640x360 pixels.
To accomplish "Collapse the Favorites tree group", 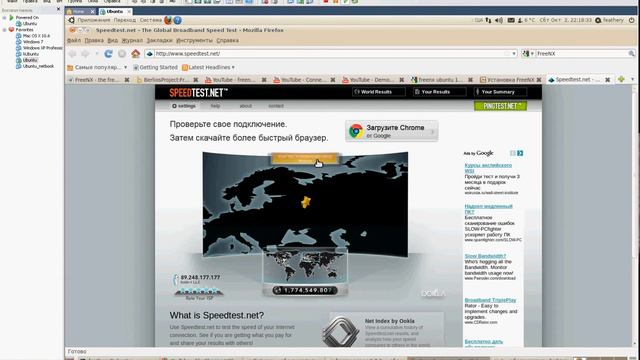I will click(4, 30).
